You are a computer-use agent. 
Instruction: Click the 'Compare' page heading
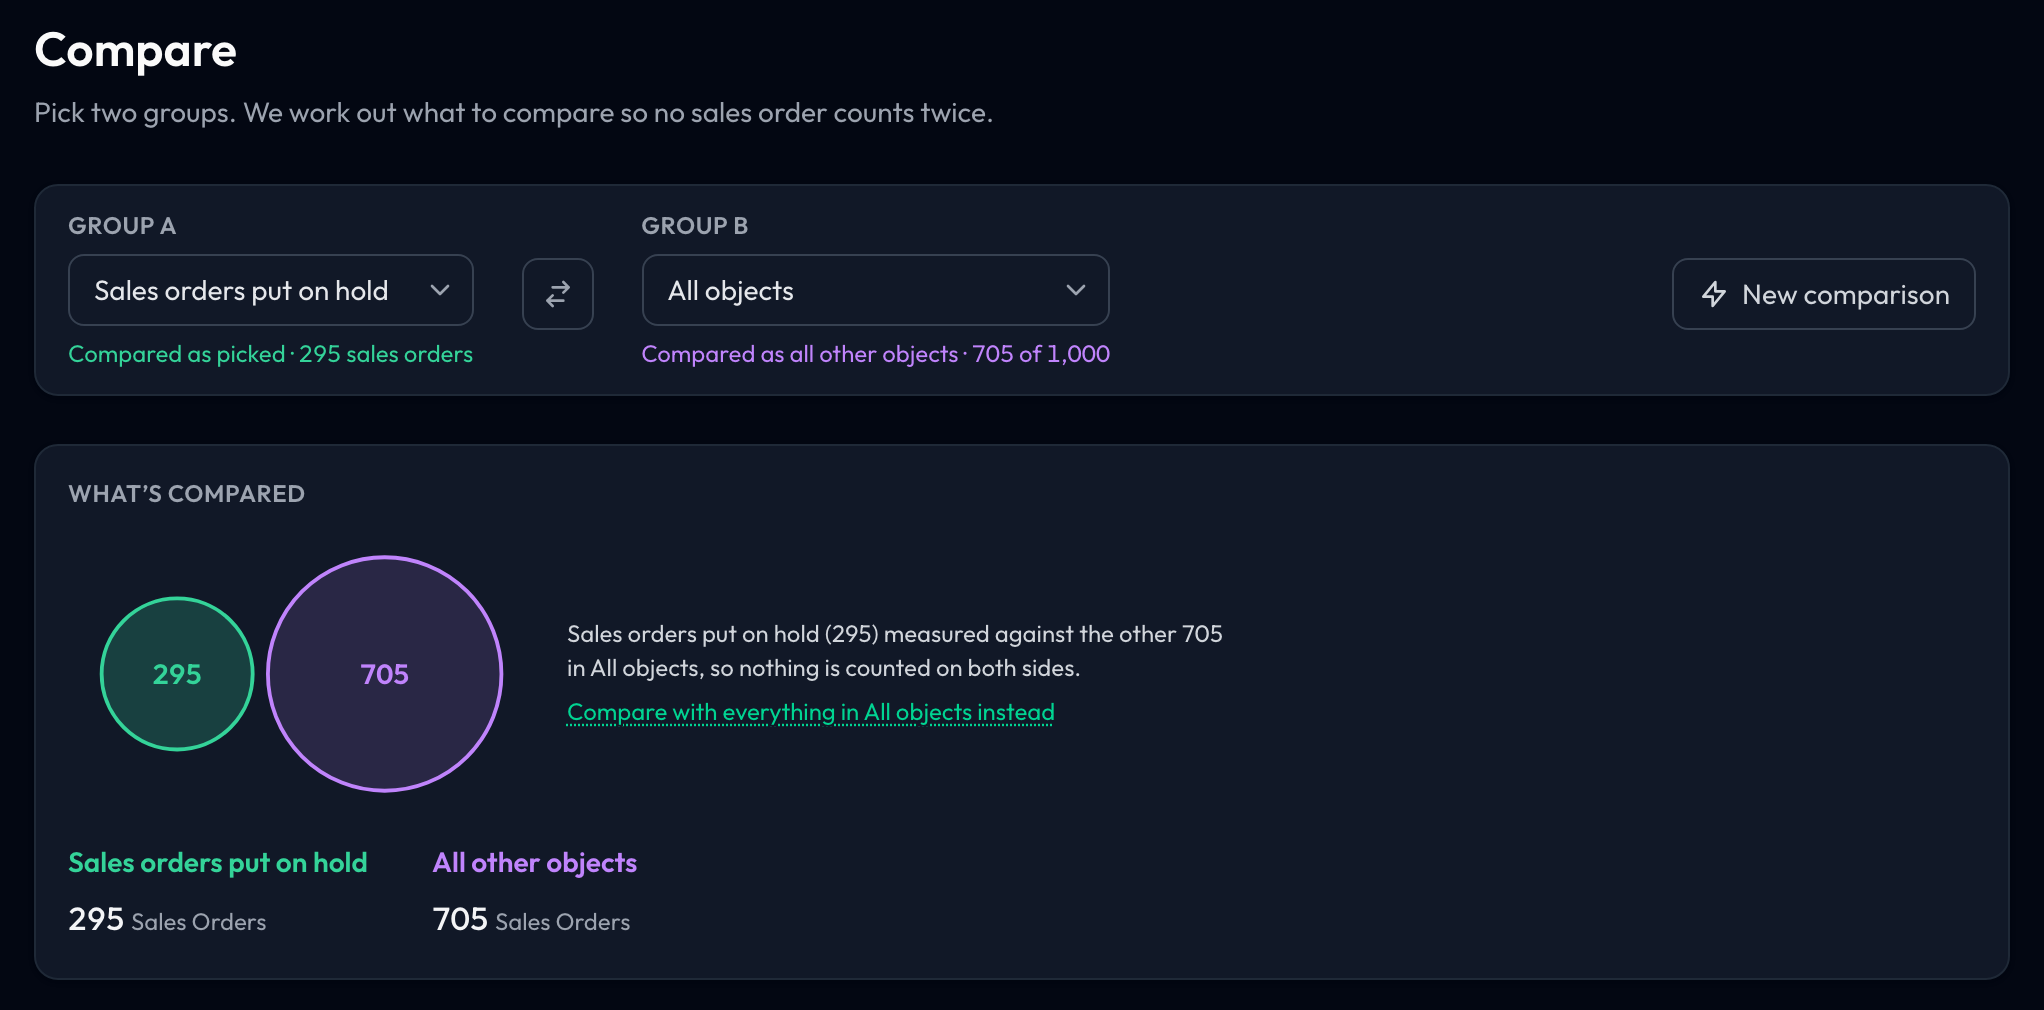click(136, 51)
